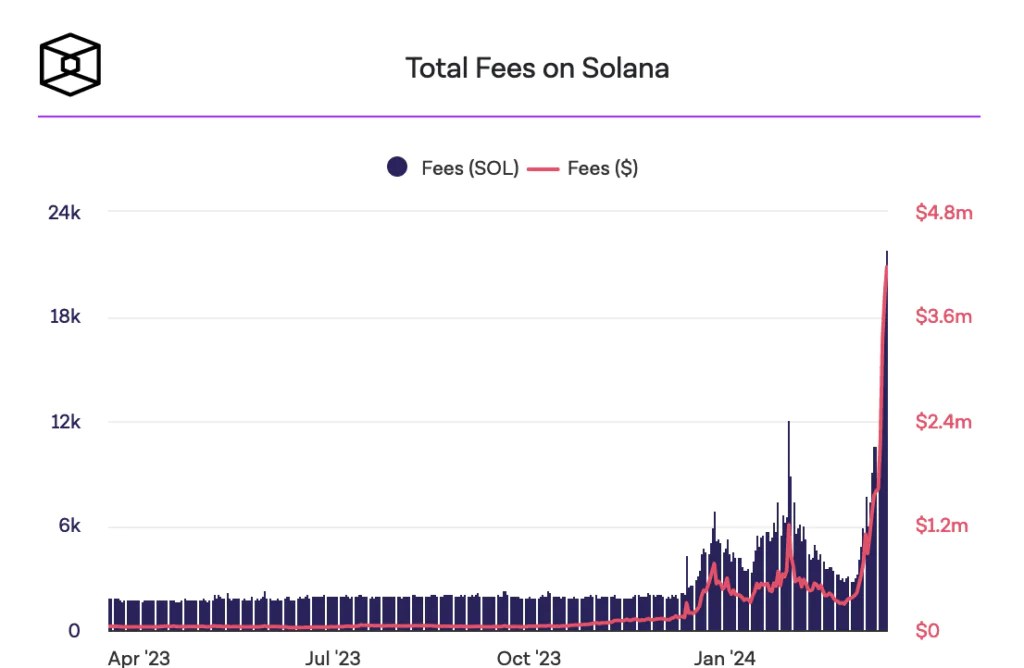Click the 6k left axis label
This screenshot has width=1024, height=668.
click(70, 525)
